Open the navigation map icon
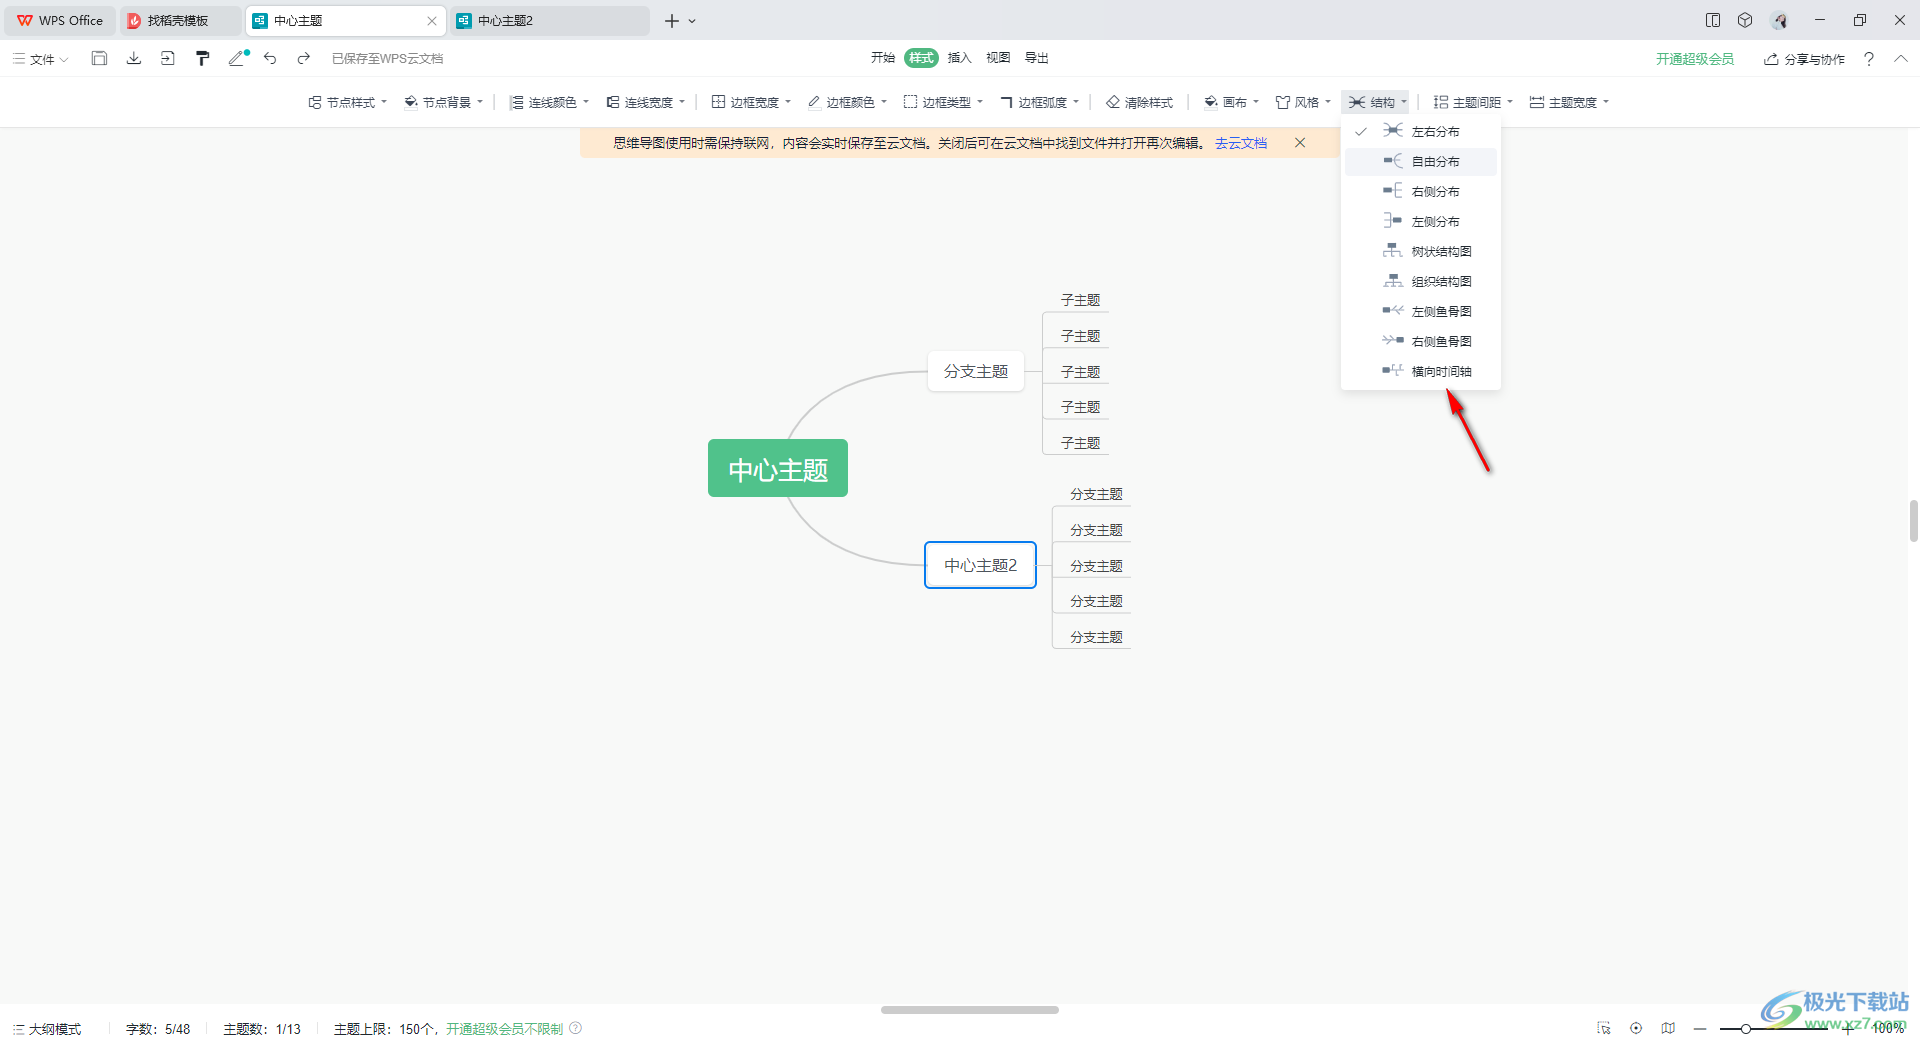 pos(1668,1028)
